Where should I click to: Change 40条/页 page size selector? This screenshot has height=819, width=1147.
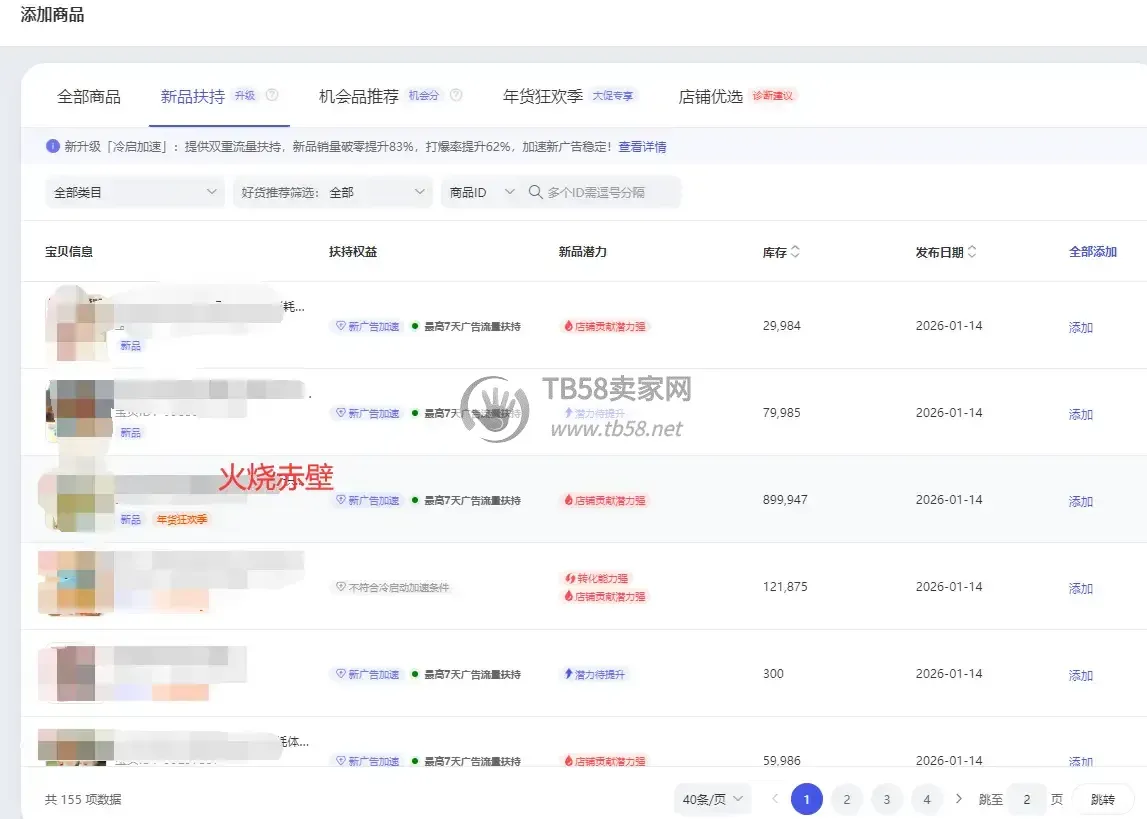[712, 799]
